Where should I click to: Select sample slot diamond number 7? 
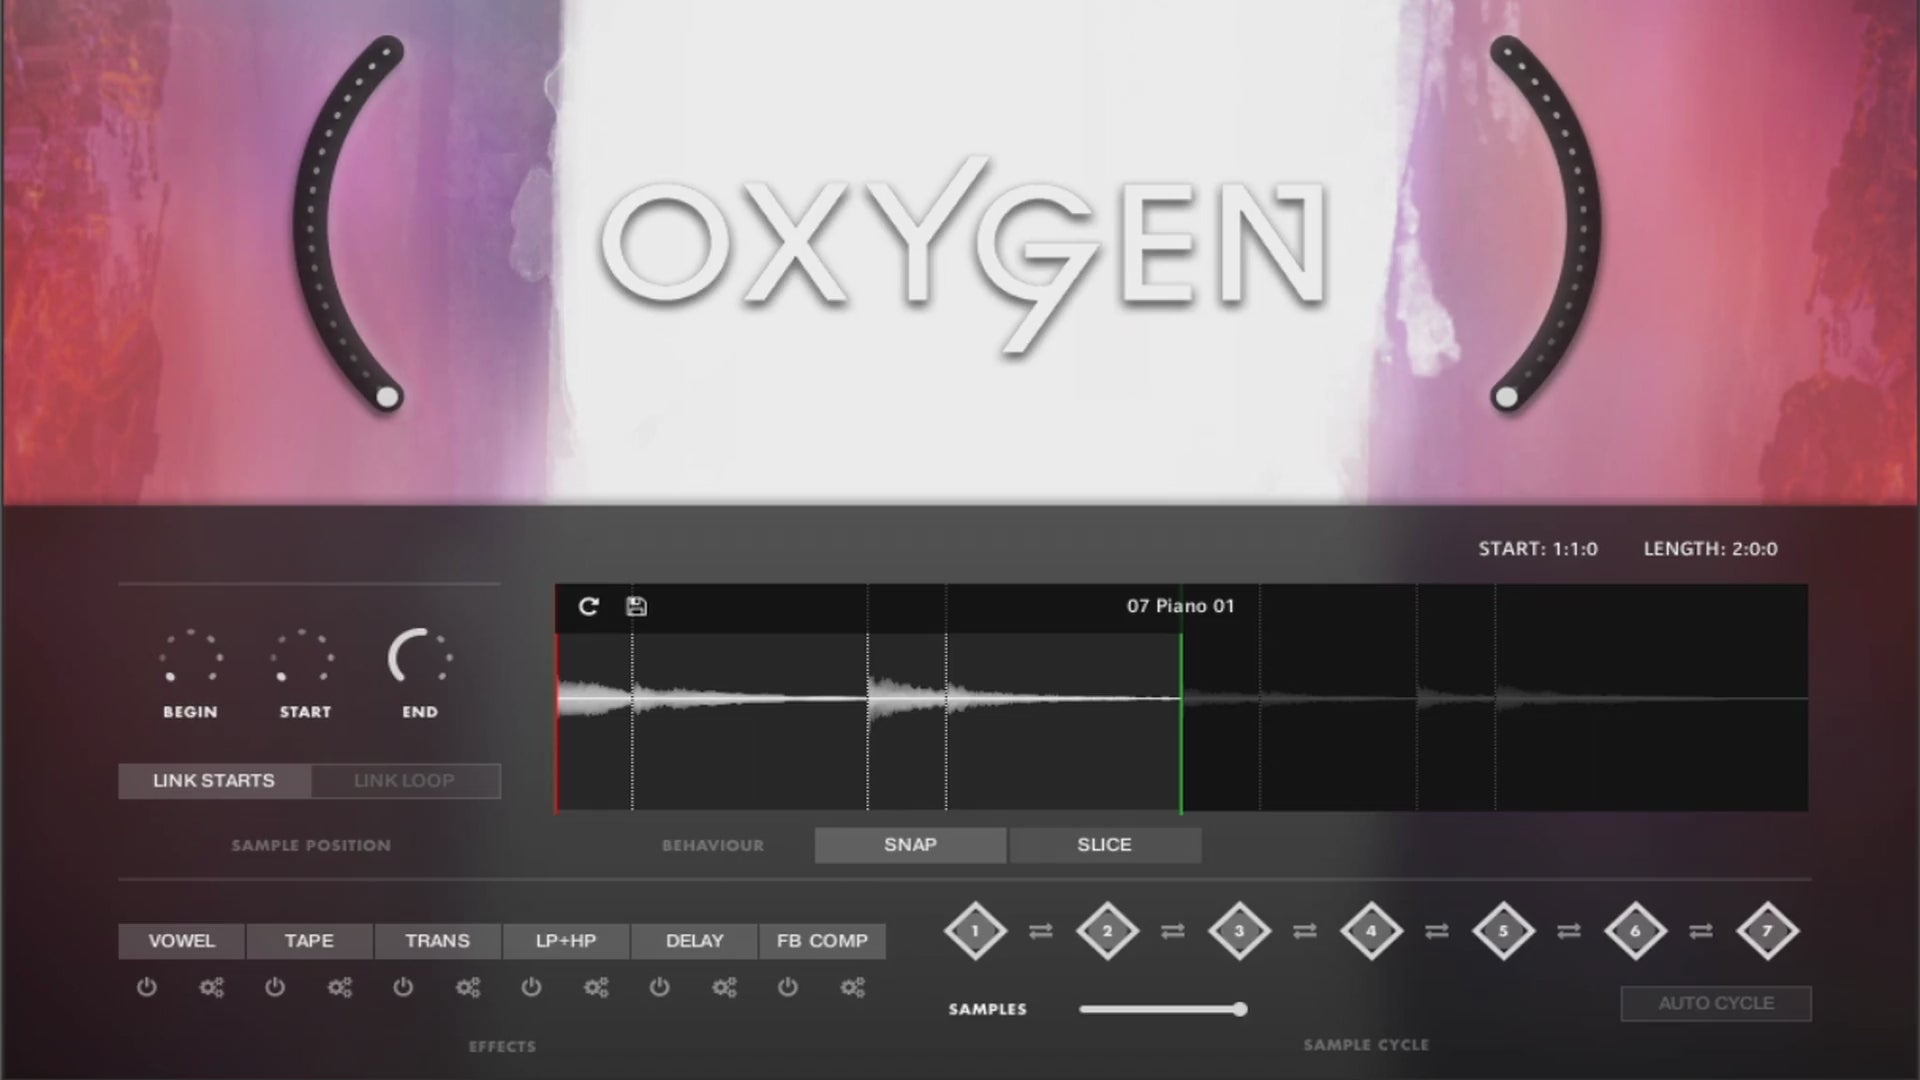click(x=1767, y=931)
